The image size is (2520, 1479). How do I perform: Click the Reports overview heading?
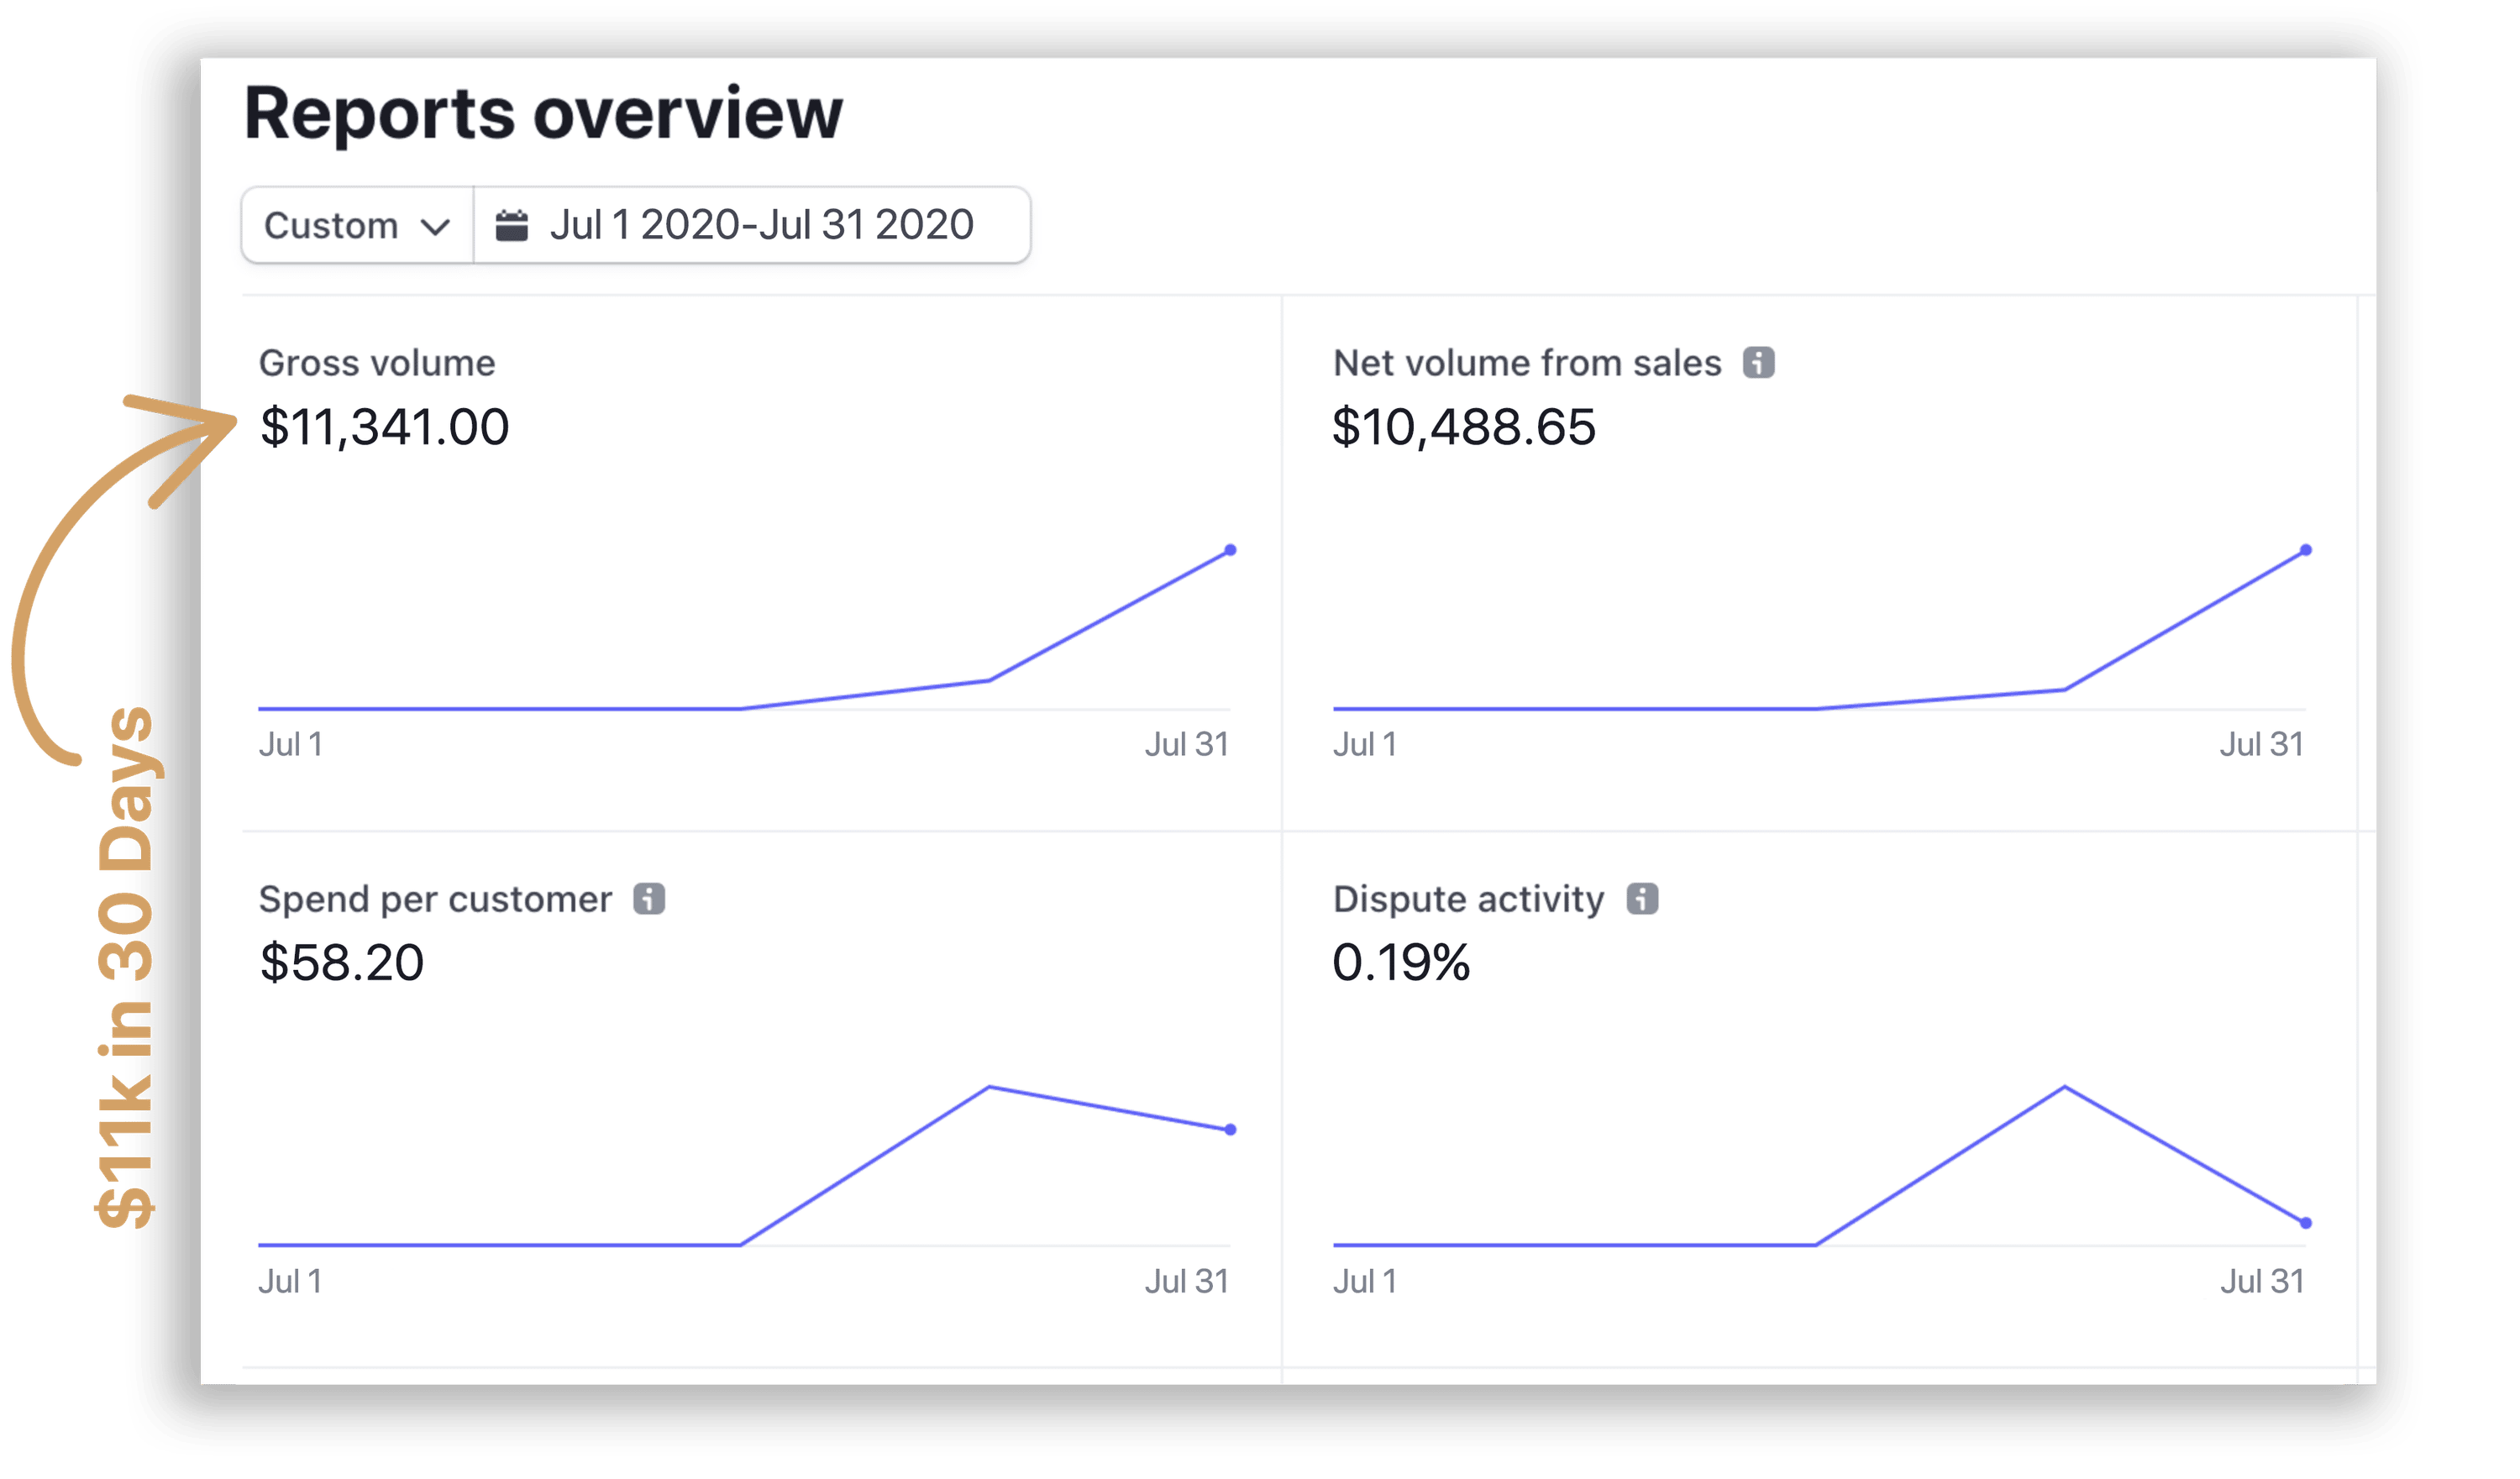click(x=543, y=113)
